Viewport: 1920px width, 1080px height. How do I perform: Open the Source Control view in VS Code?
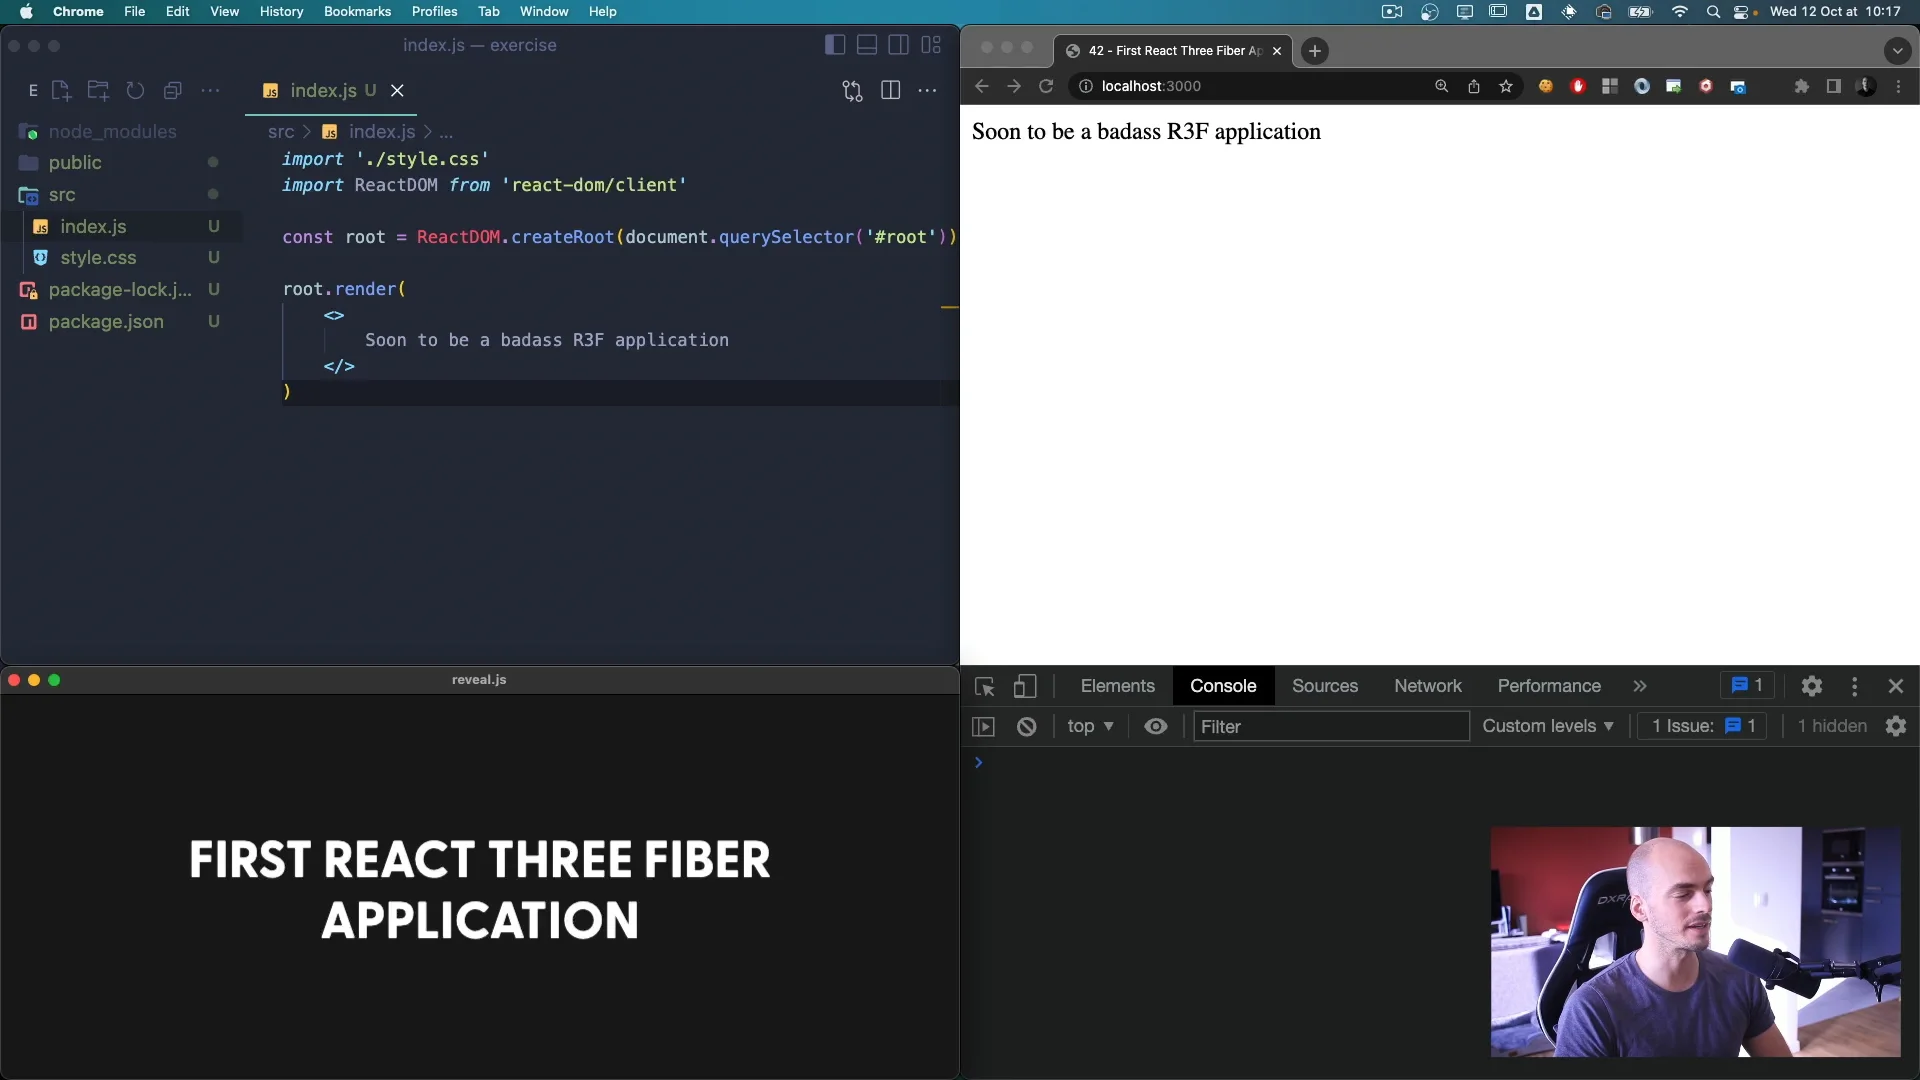pos(853,90)
